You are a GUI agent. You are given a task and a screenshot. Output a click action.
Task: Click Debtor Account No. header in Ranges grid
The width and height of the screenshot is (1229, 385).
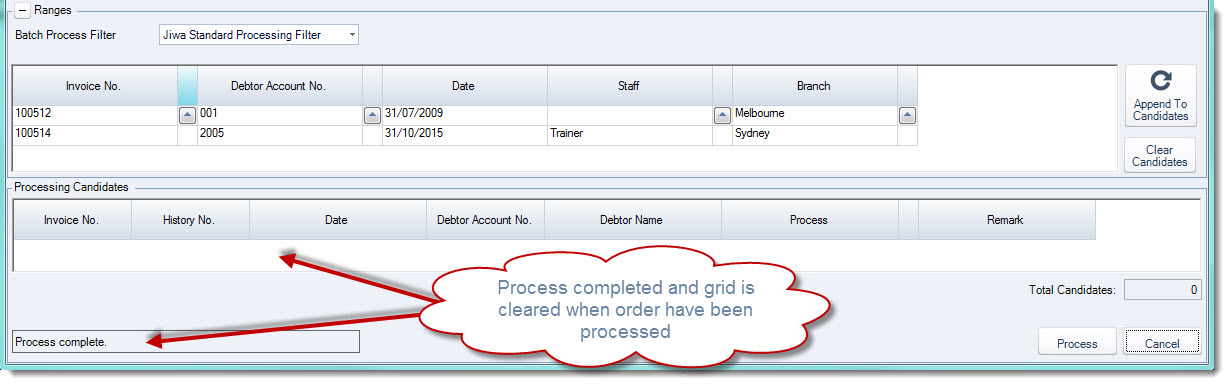pyautogui.click(x=280, y=86)
